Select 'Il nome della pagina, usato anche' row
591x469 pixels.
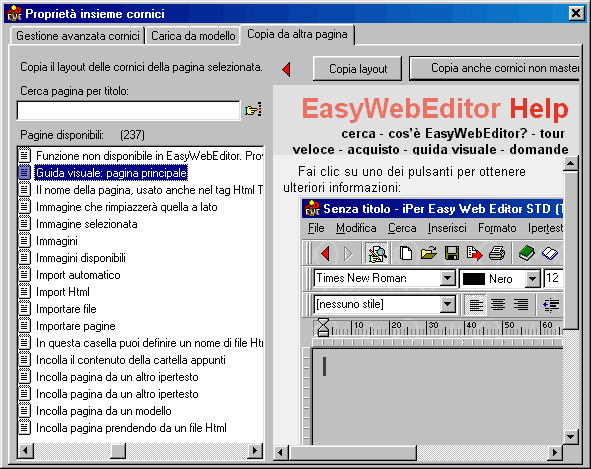[141, 190]
